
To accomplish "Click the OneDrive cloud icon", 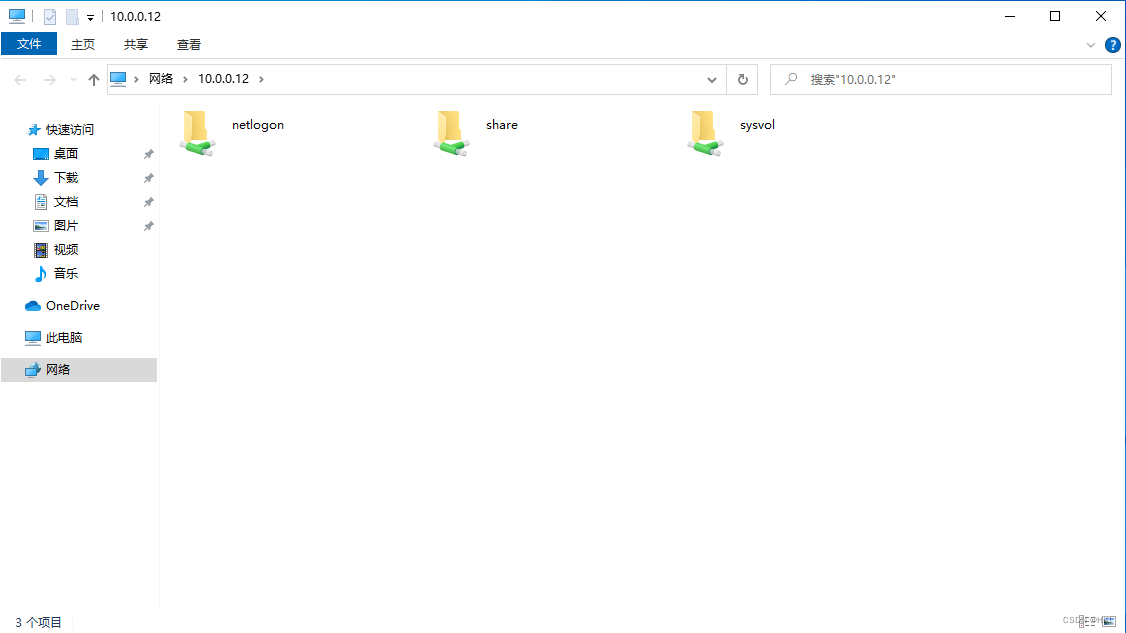I will click(x=32, y=306).
